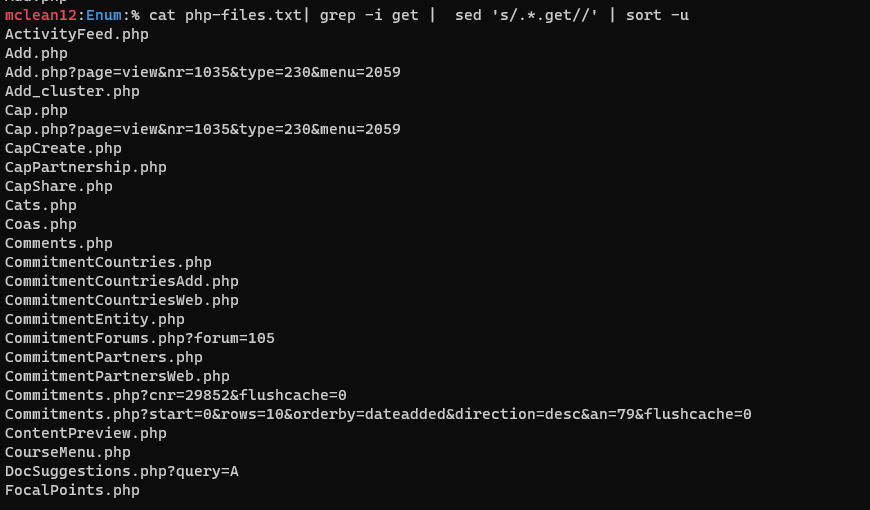Click the DocSuggestions.php?query=A line
This screenshot has height=510, width=870.
coord(122,472)
